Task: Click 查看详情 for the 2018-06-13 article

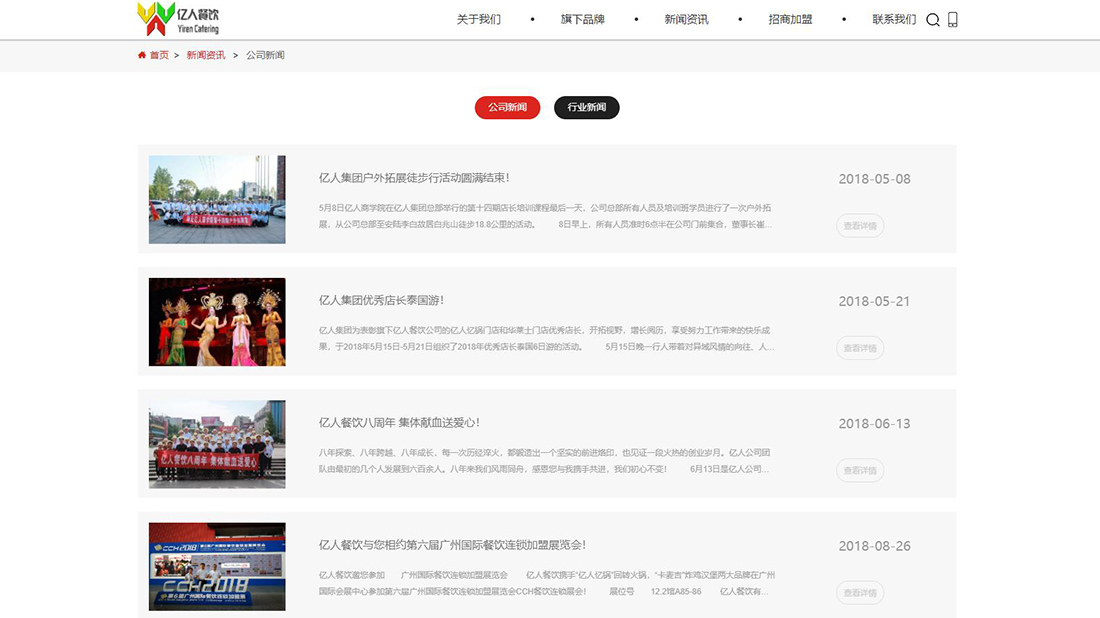Action: (x=859, y=470)
